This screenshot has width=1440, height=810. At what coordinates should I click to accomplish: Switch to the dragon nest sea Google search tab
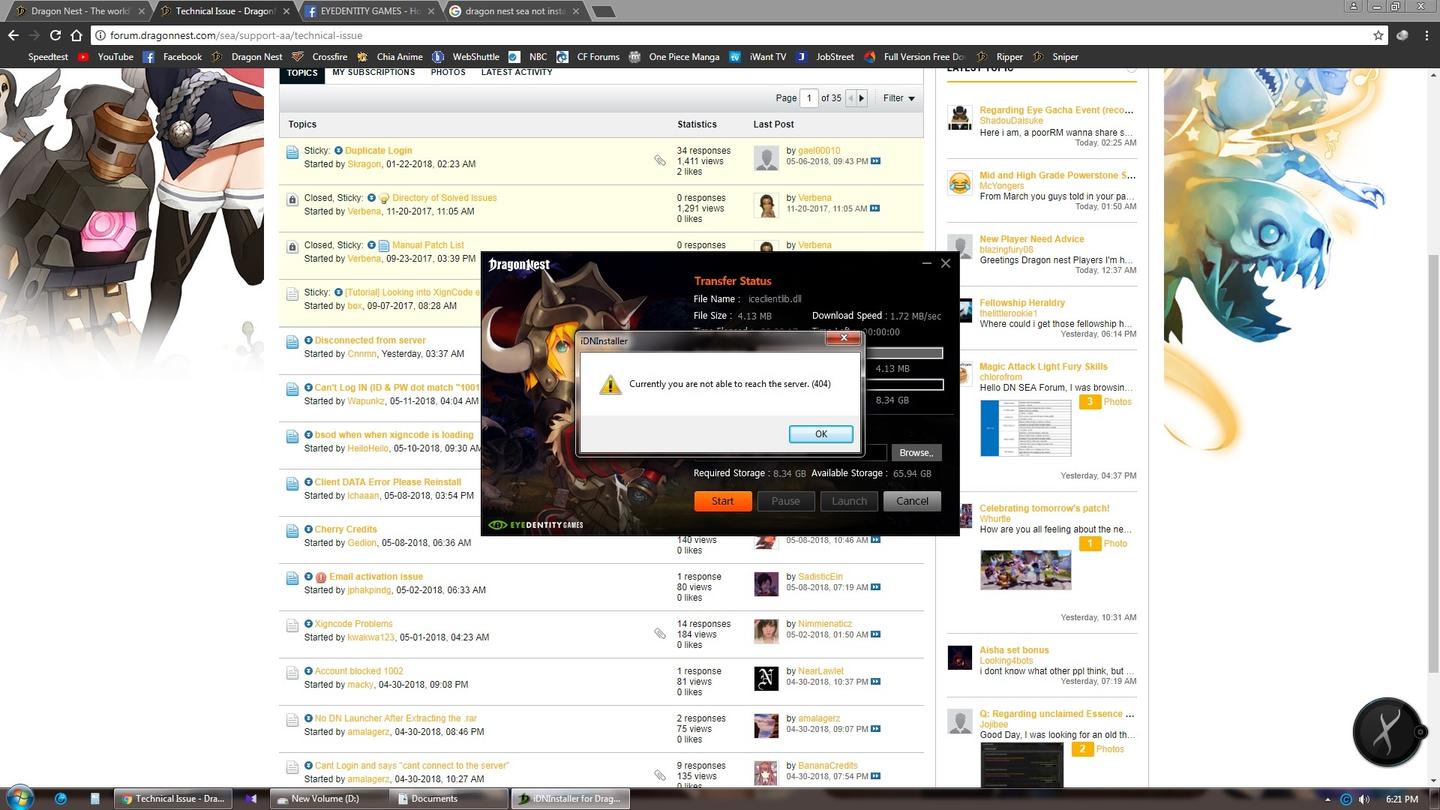pos(512,11)
